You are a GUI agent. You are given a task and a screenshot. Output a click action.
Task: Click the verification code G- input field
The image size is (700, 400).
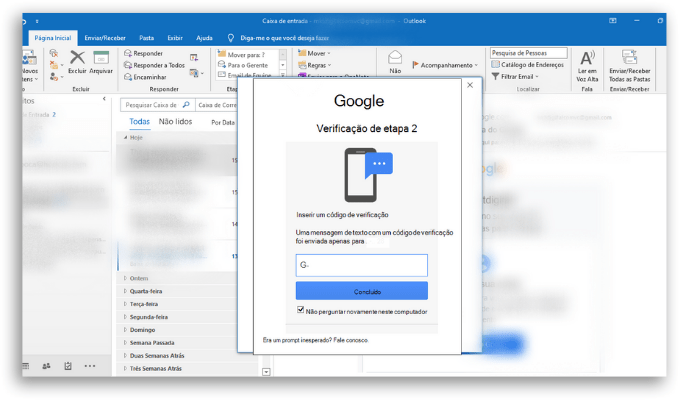point(362,265)
